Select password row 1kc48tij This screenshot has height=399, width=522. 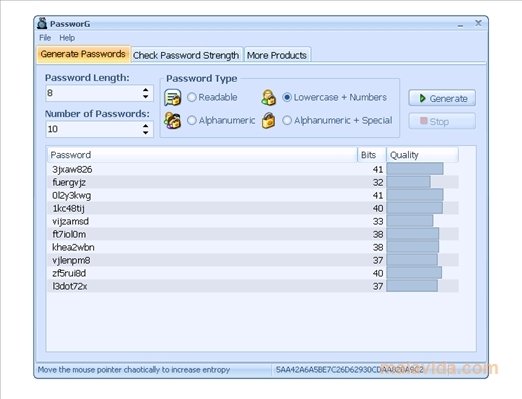pos(253,208)
